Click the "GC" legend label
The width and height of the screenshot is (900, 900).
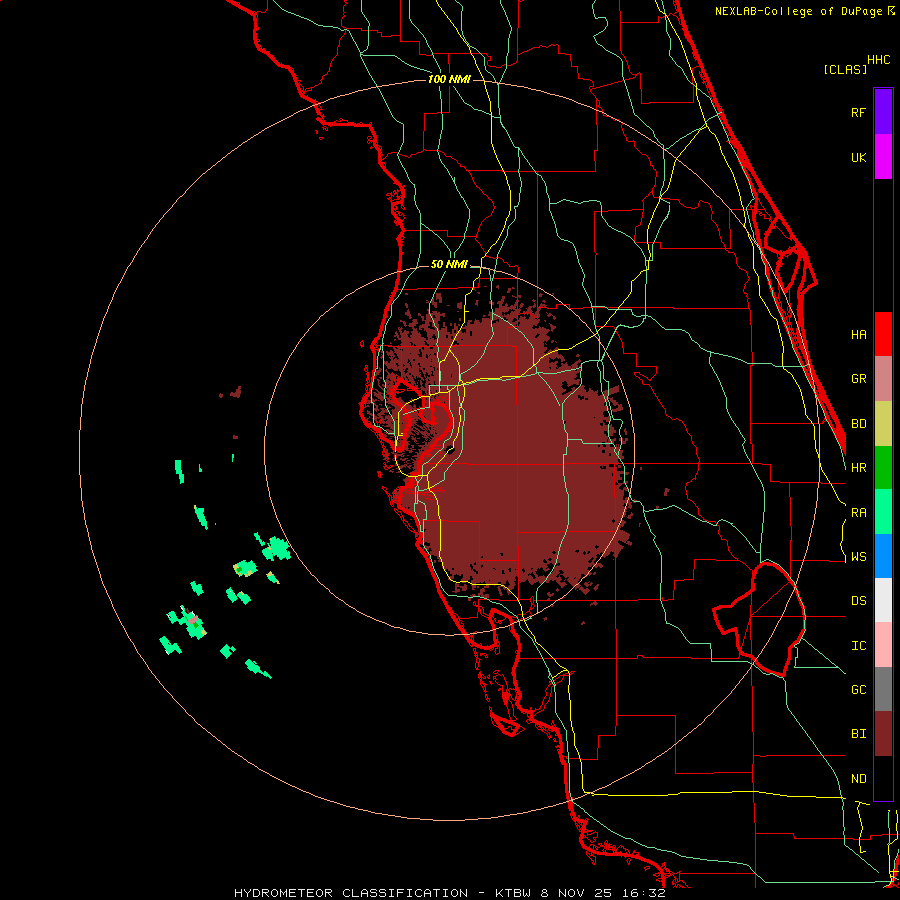pos(859,690)
